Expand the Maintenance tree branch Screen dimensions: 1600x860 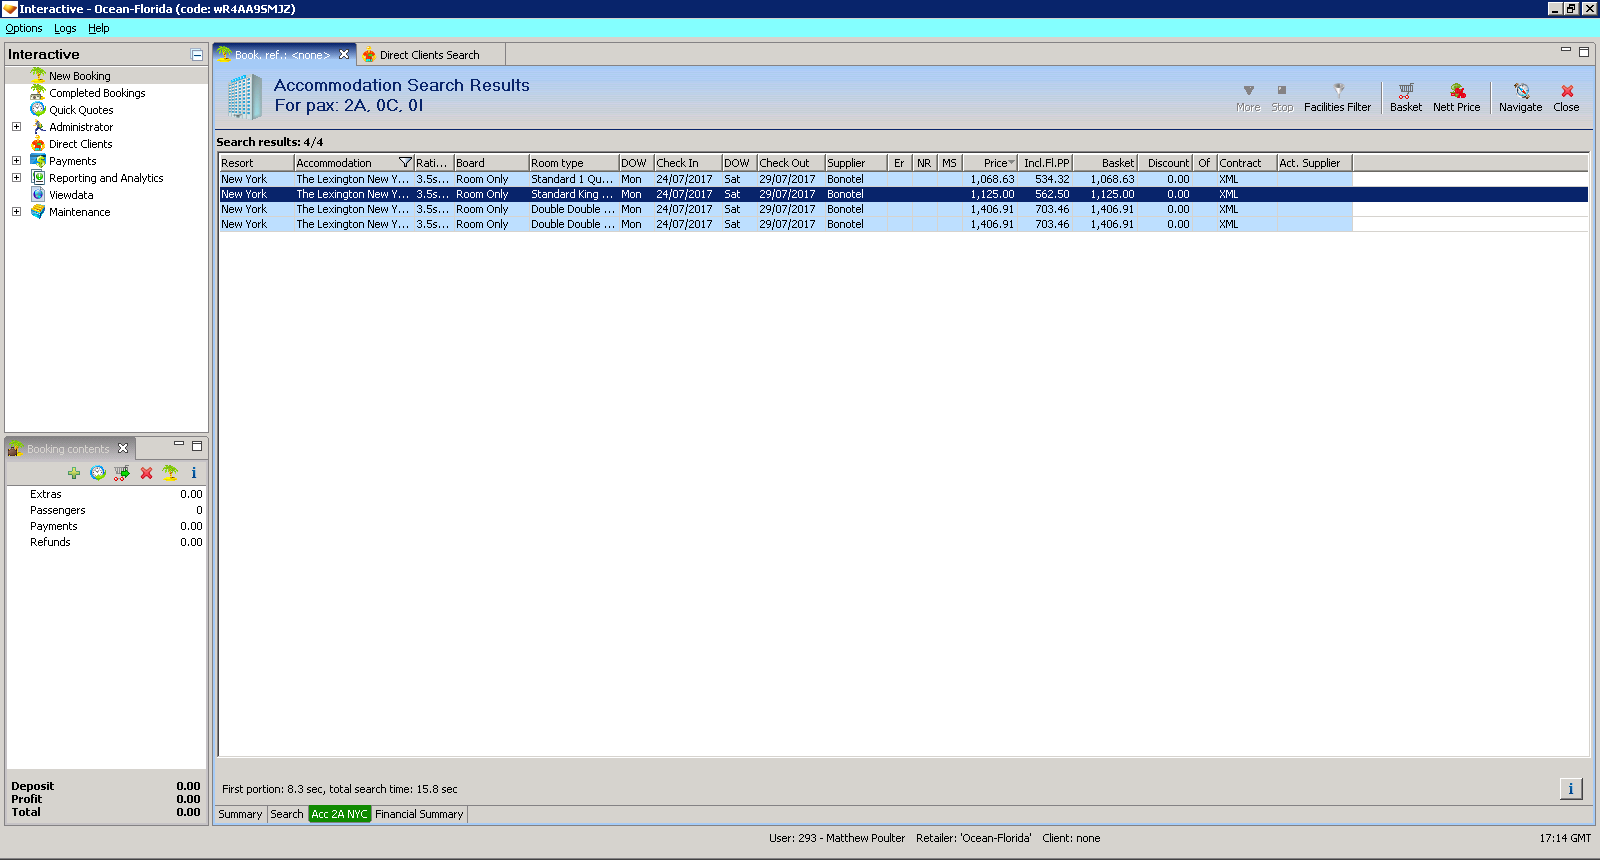[16, 212]
